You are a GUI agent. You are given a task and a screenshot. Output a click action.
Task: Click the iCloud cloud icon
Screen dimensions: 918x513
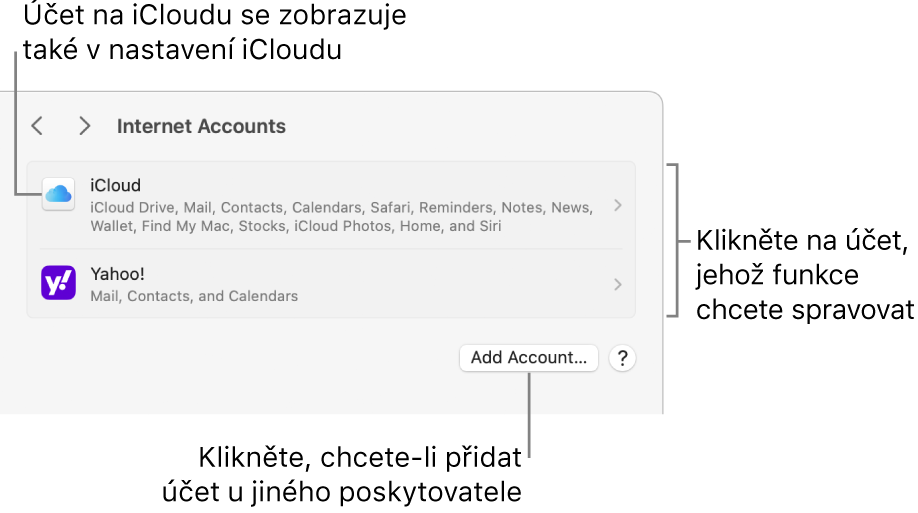tap(58, 194)
